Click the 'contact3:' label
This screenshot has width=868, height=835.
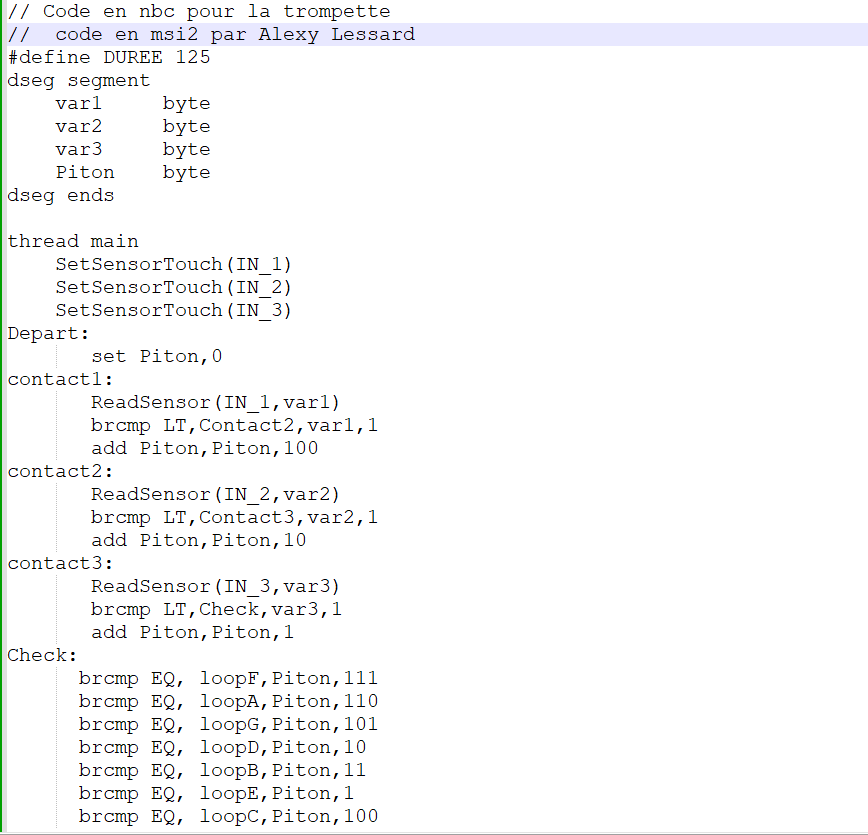[60, 563]
